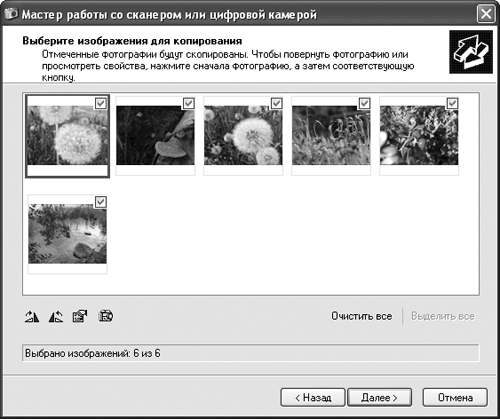Close the wizard window
Image resolution: width=500 pixels, height=419 pixels.
tap(486, 14)
